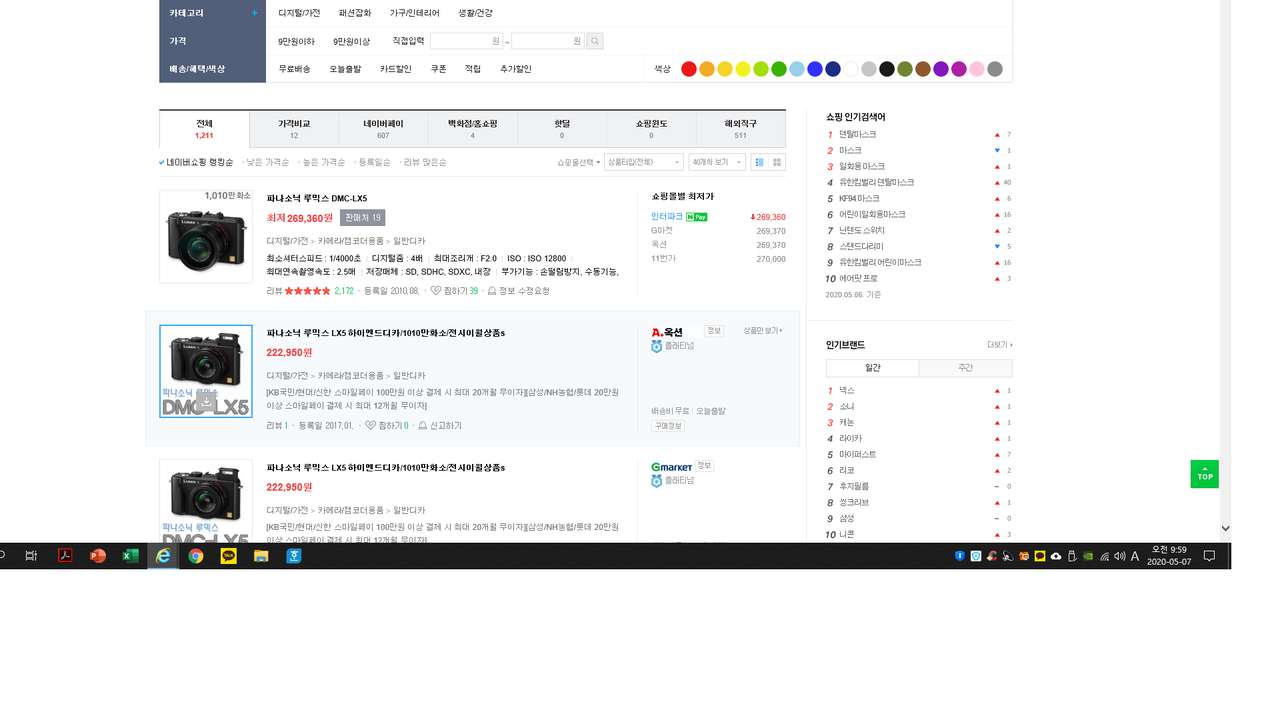The width and height of the screenshot is (1280, 720).
Task: Sort by 높은 가격순
Action: (324, 162)
